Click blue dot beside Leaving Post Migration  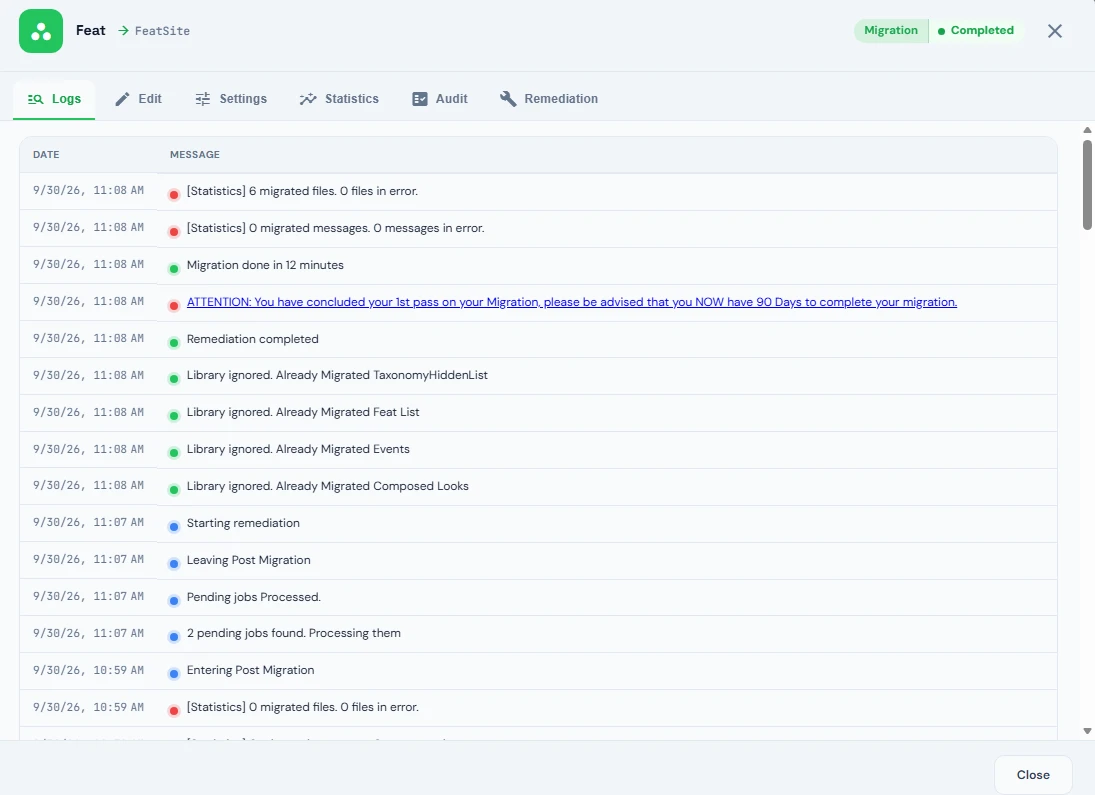point(174,564)
